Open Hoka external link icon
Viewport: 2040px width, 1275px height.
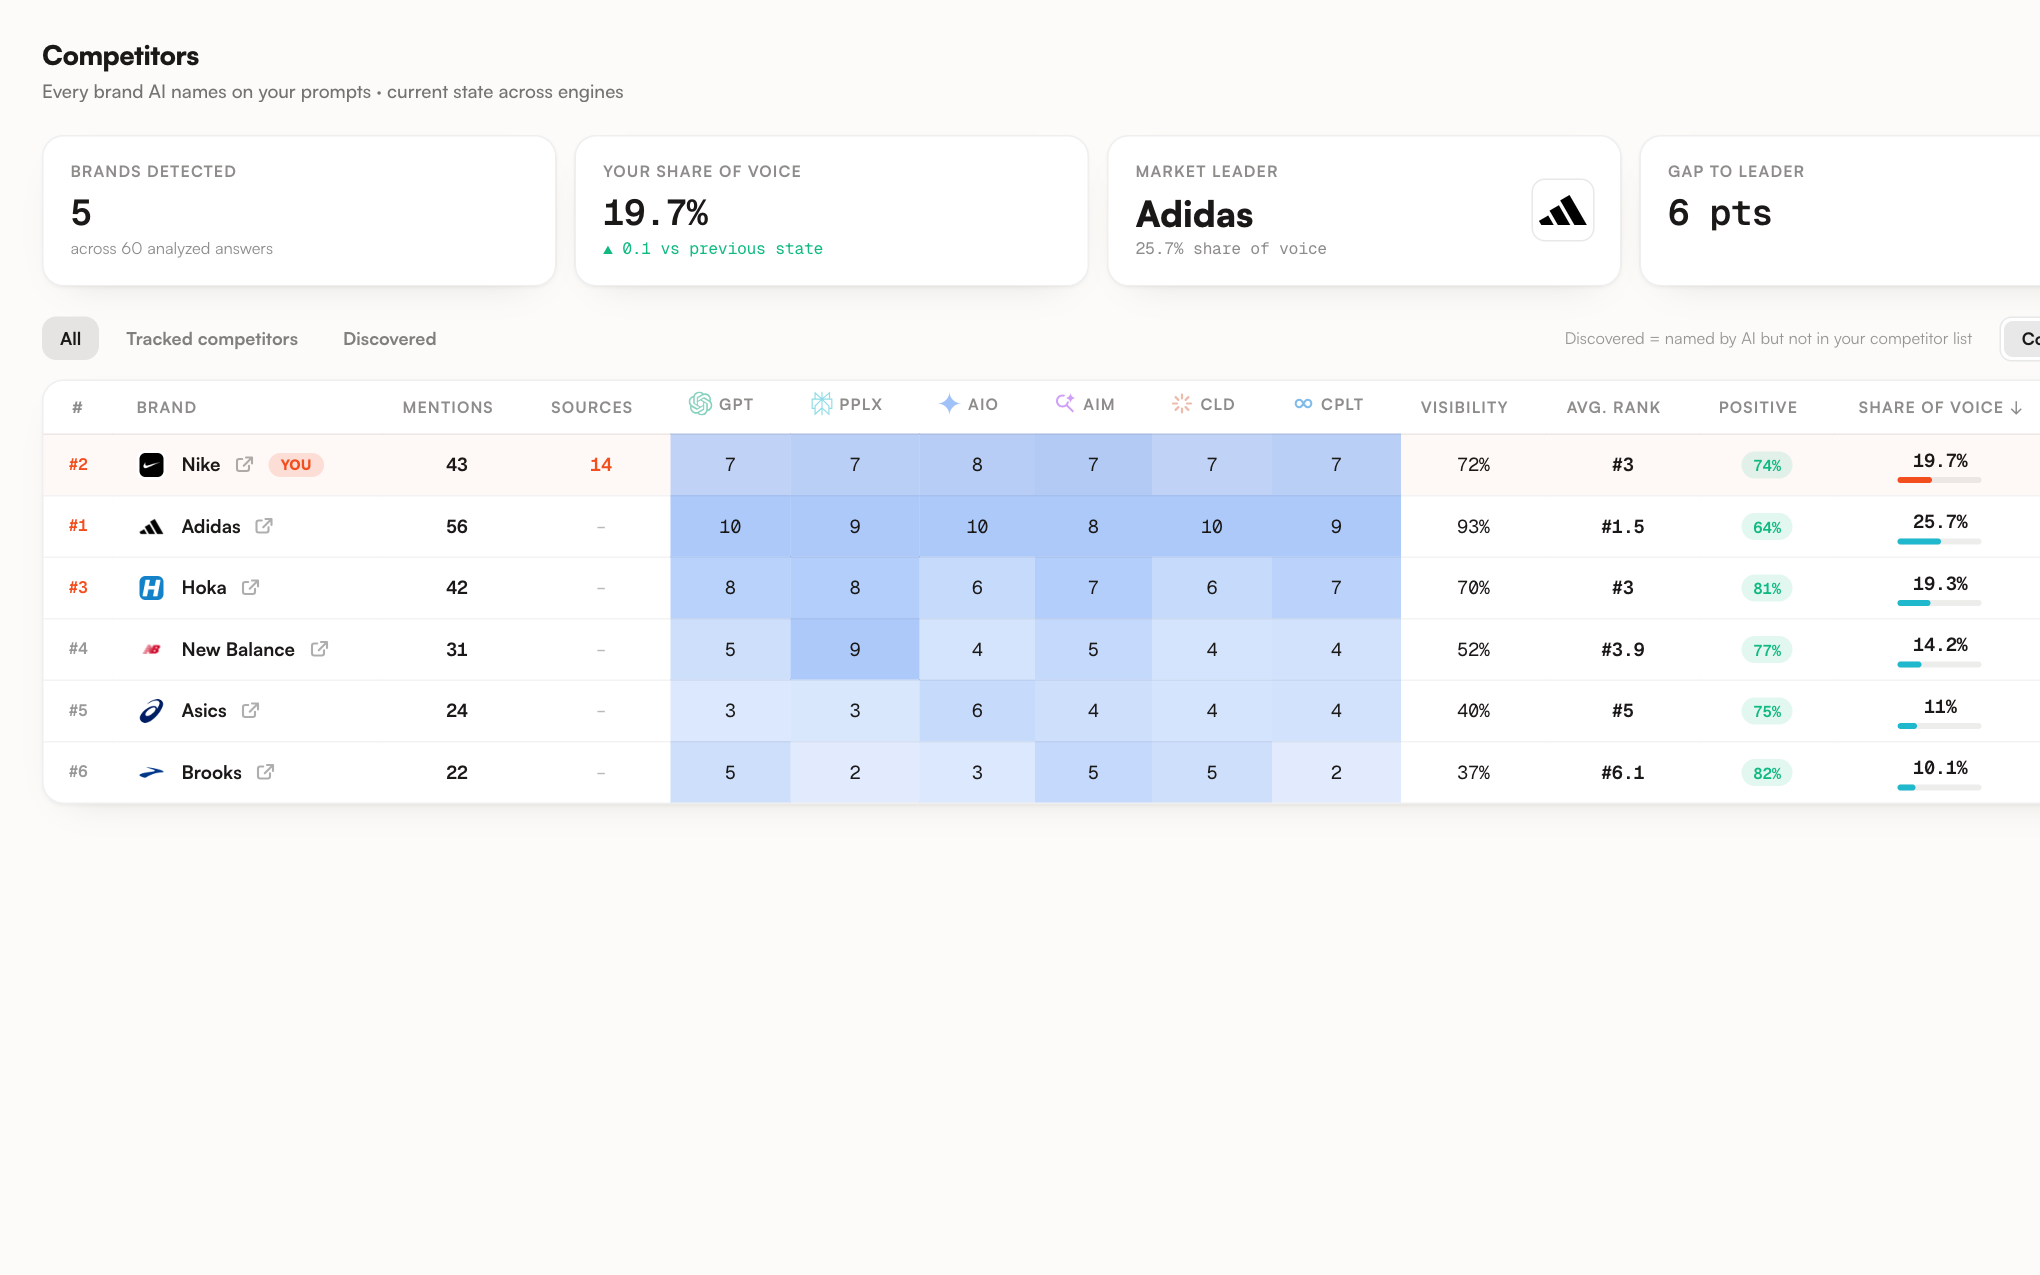click(250, 587)
